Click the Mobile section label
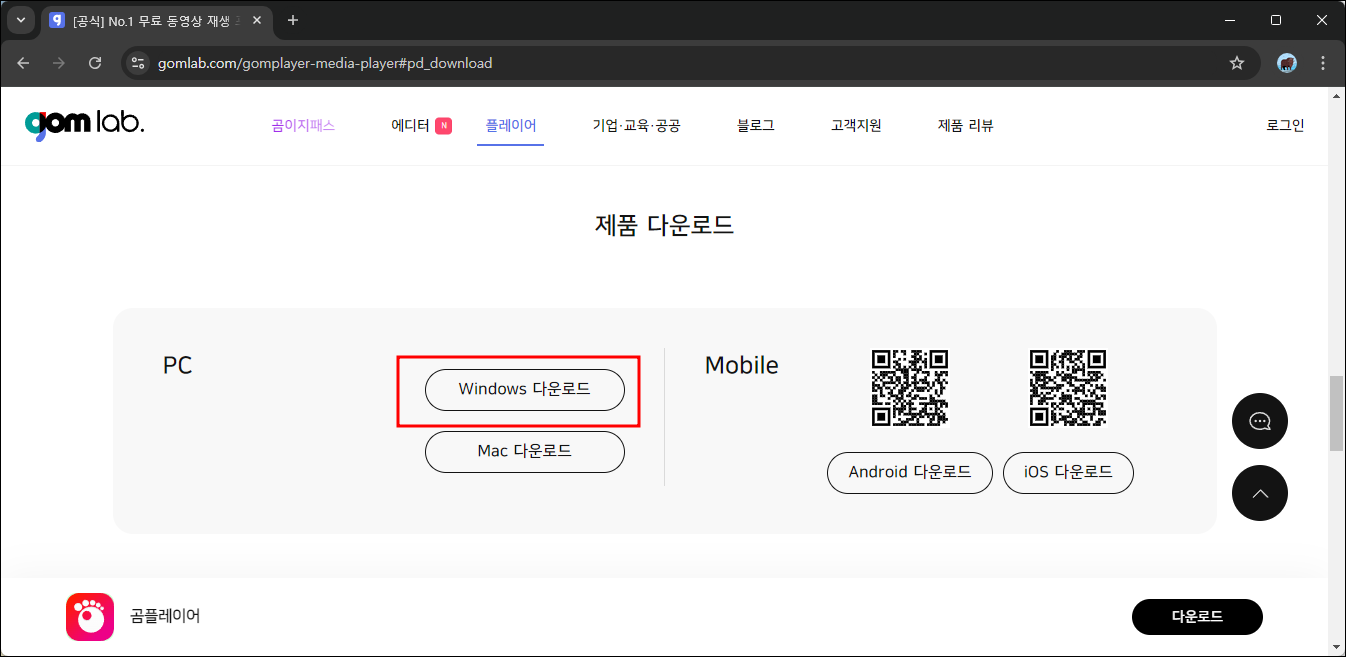The image size is (1346, 657). 741,366
